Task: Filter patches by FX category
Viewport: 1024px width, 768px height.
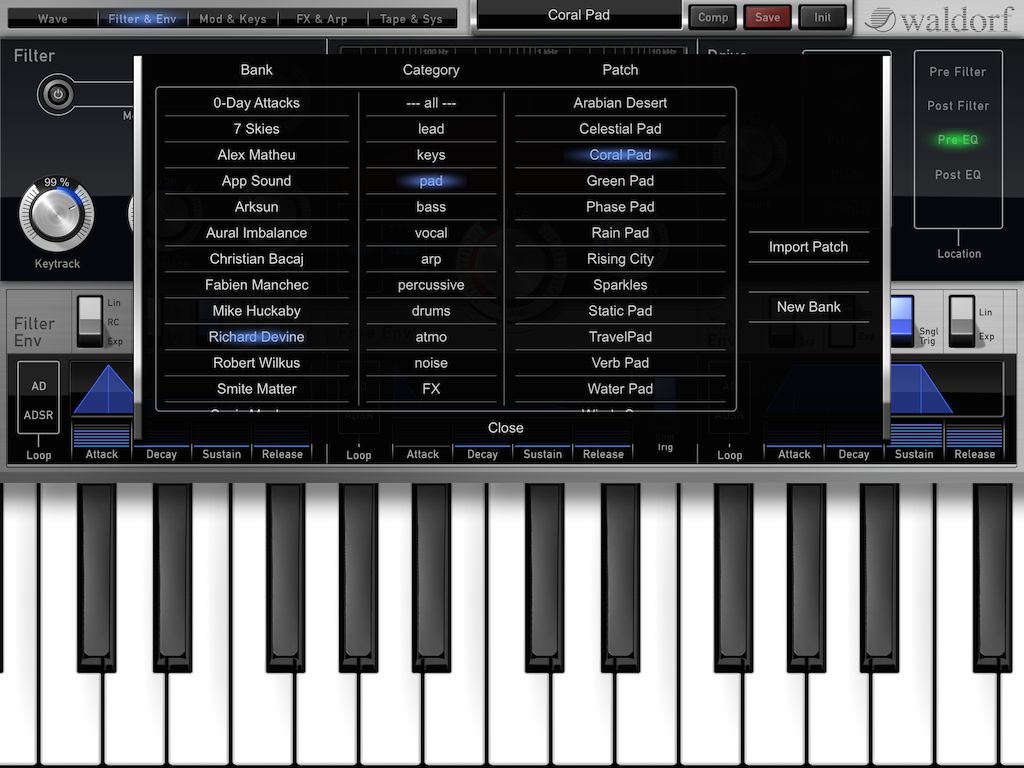Action: click(431, 389)
